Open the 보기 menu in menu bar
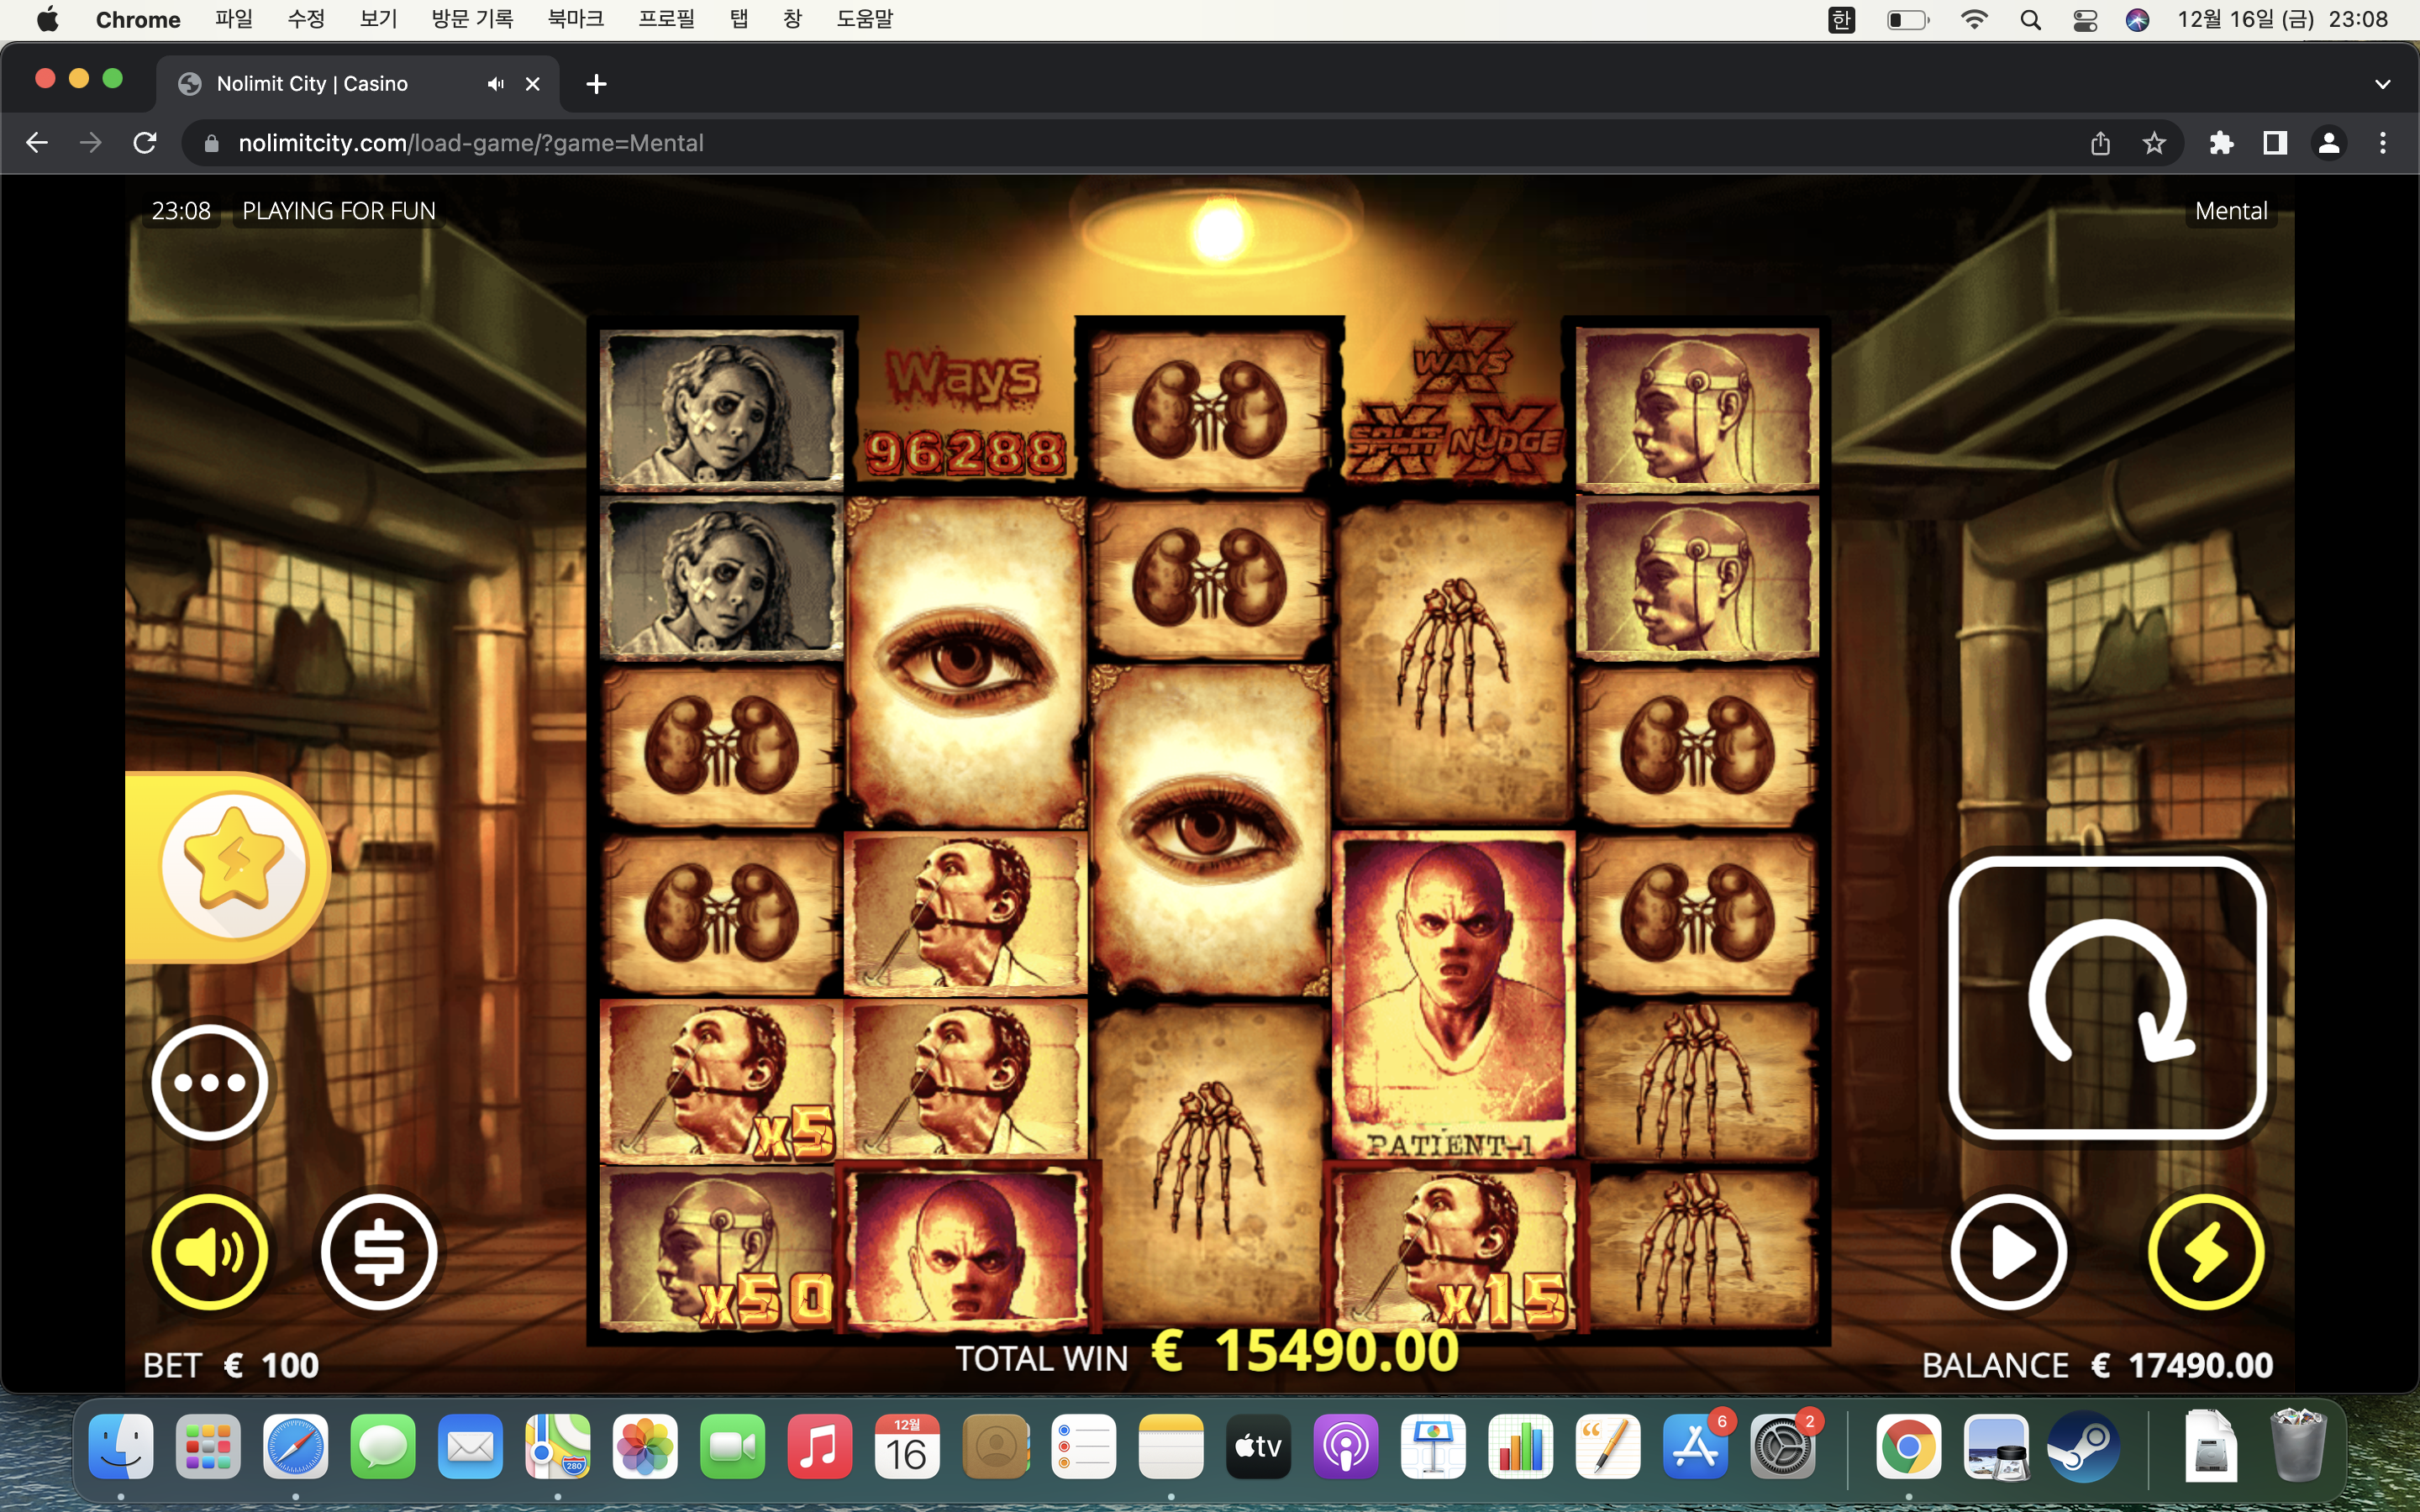2420x1512 pixels. (378, 19)
